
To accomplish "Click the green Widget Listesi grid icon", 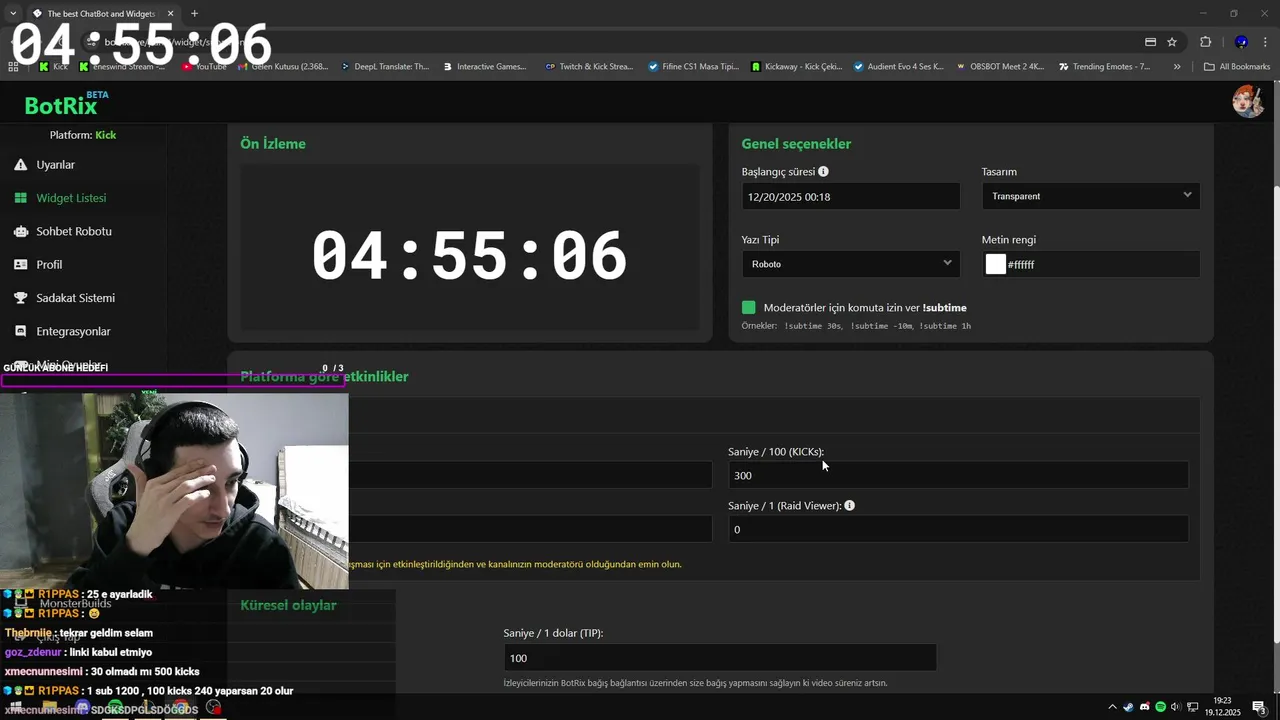I will [x=20, y=198].
